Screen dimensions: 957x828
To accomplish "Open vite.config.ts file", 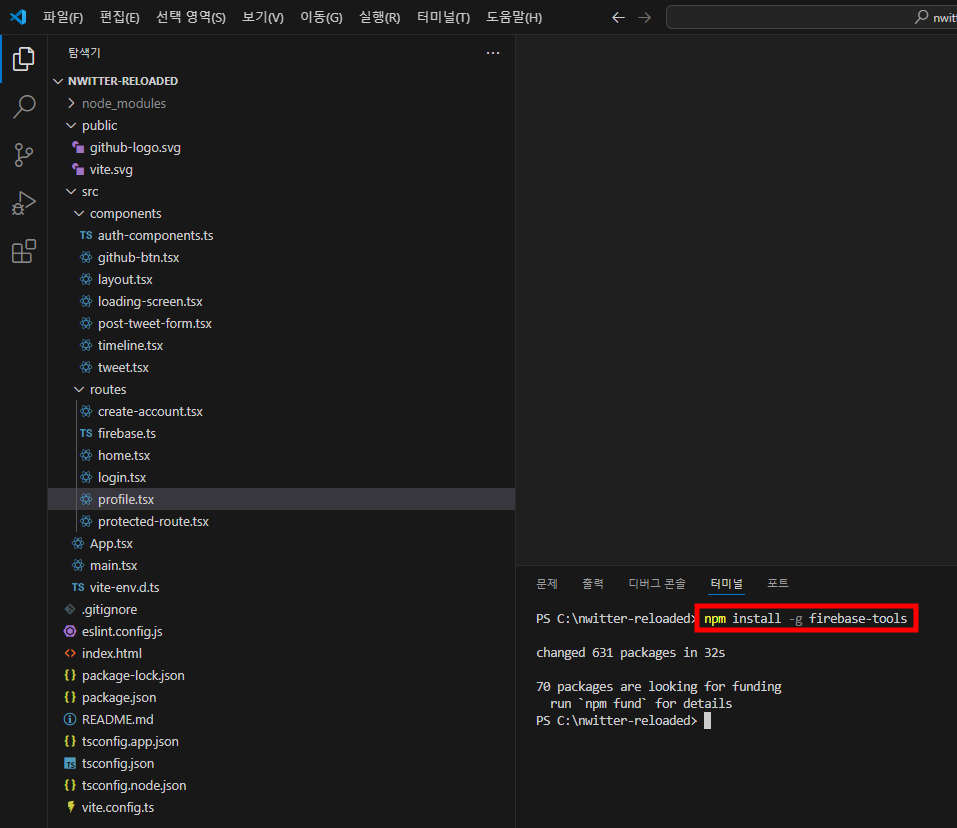I will pos(281,807).
